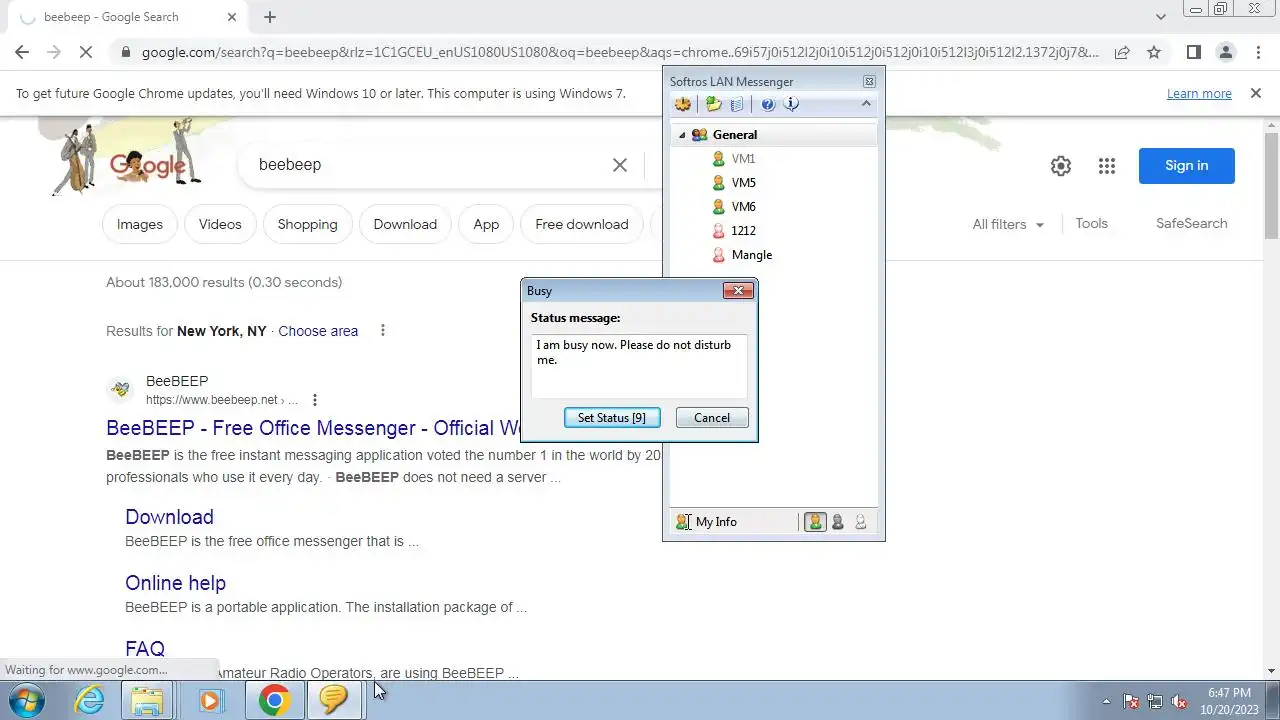
Task: Set status to Available with the green user icon
Action: (815, 522)
